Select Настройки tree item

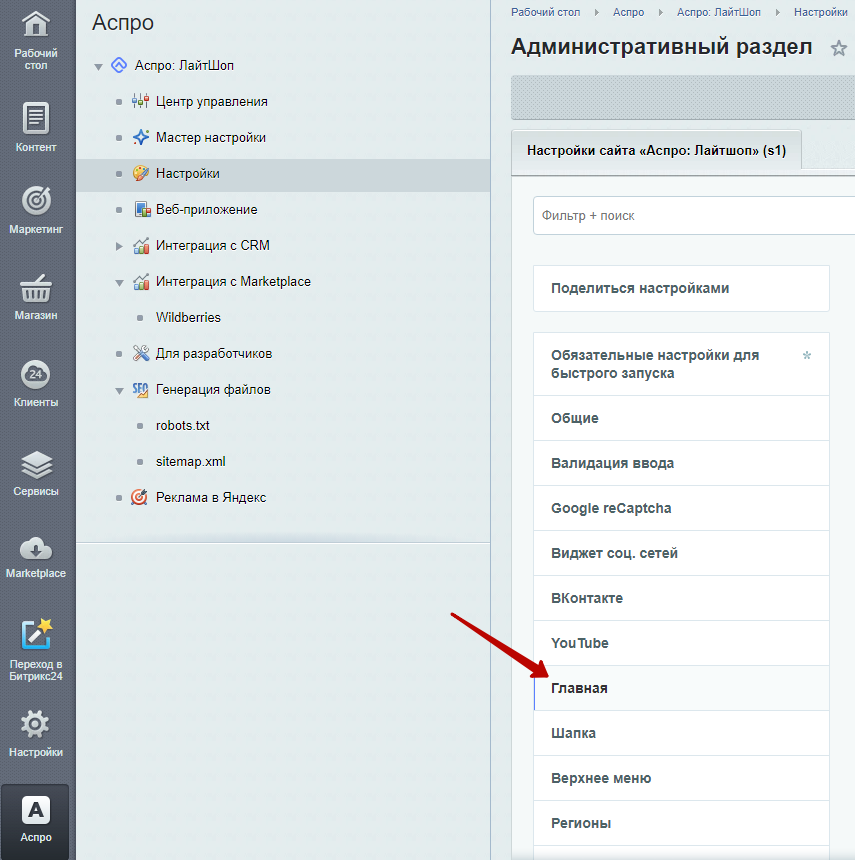pos(188,174)
